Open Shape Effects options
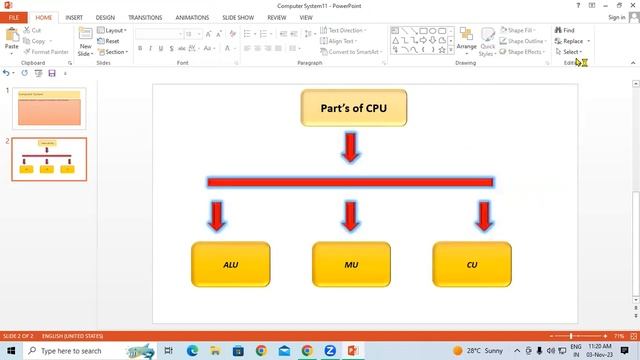The image size is (640, 360). (x=522, y=52)
